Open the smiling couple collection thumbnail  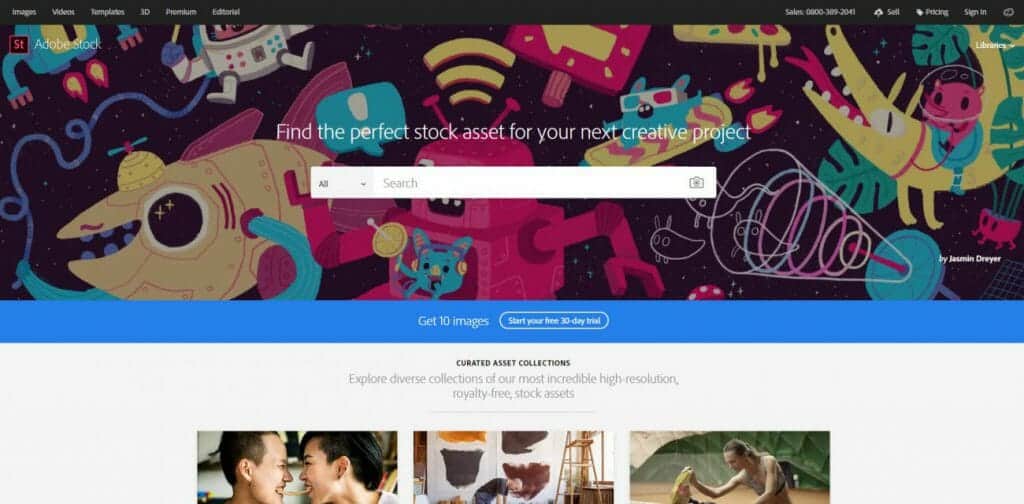pyautogui.click(x=297, y=467)
